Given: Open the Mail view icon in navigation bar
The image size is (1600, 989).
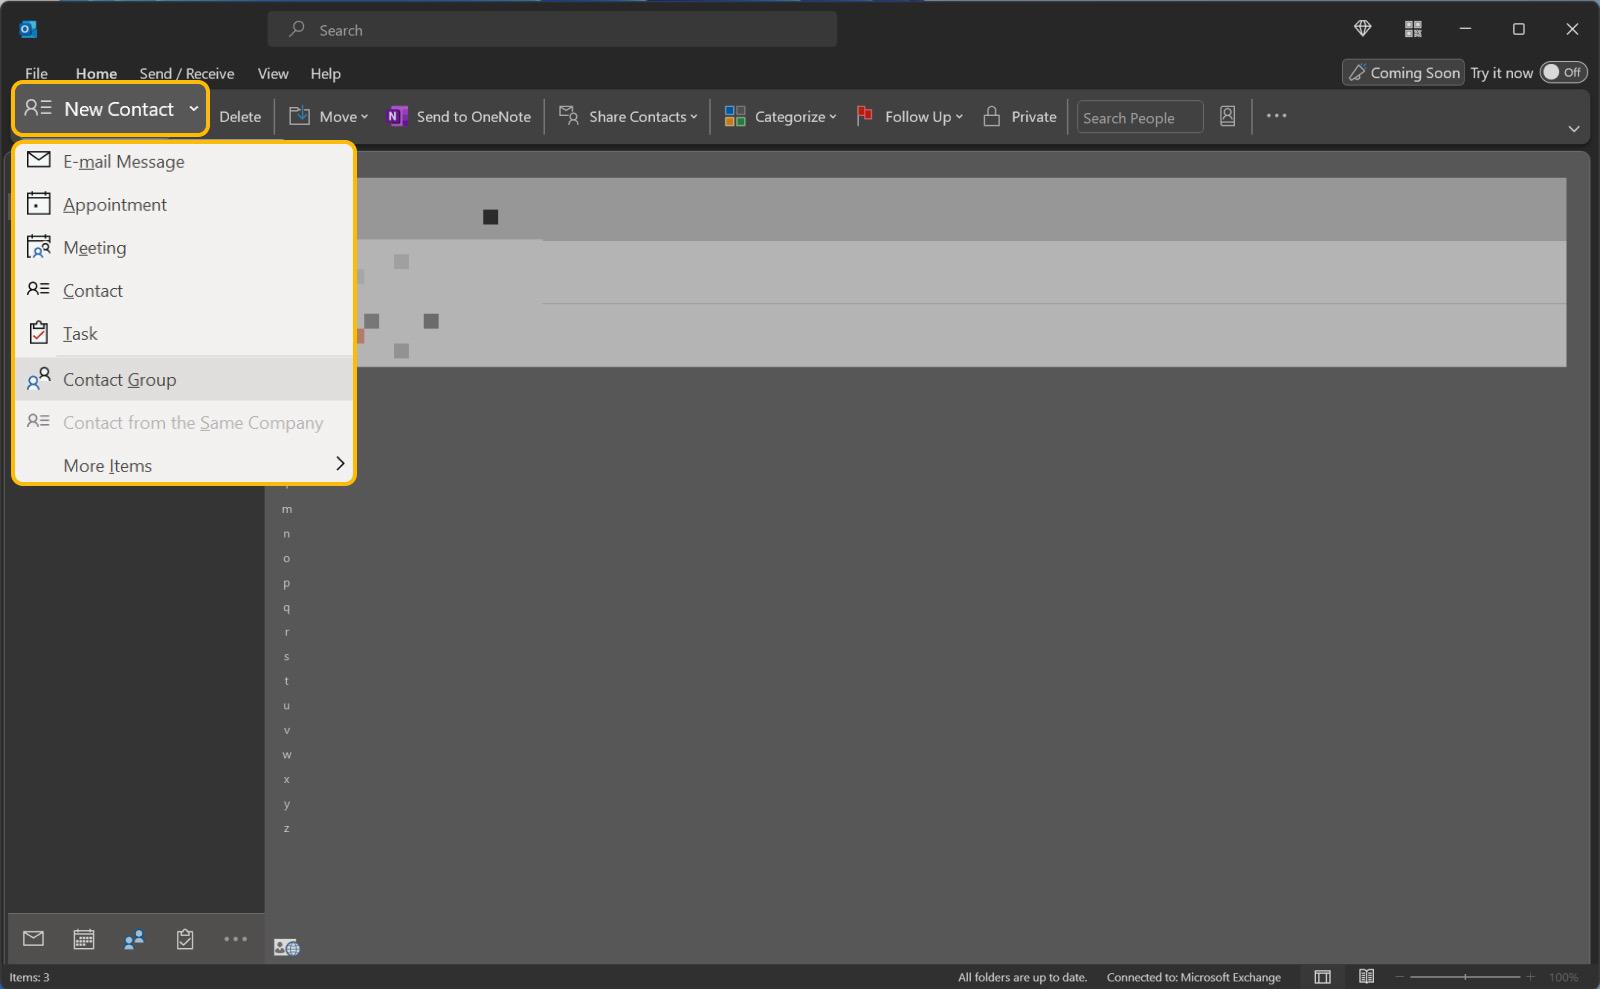Looking at the screenshot, I should (33, 939).
